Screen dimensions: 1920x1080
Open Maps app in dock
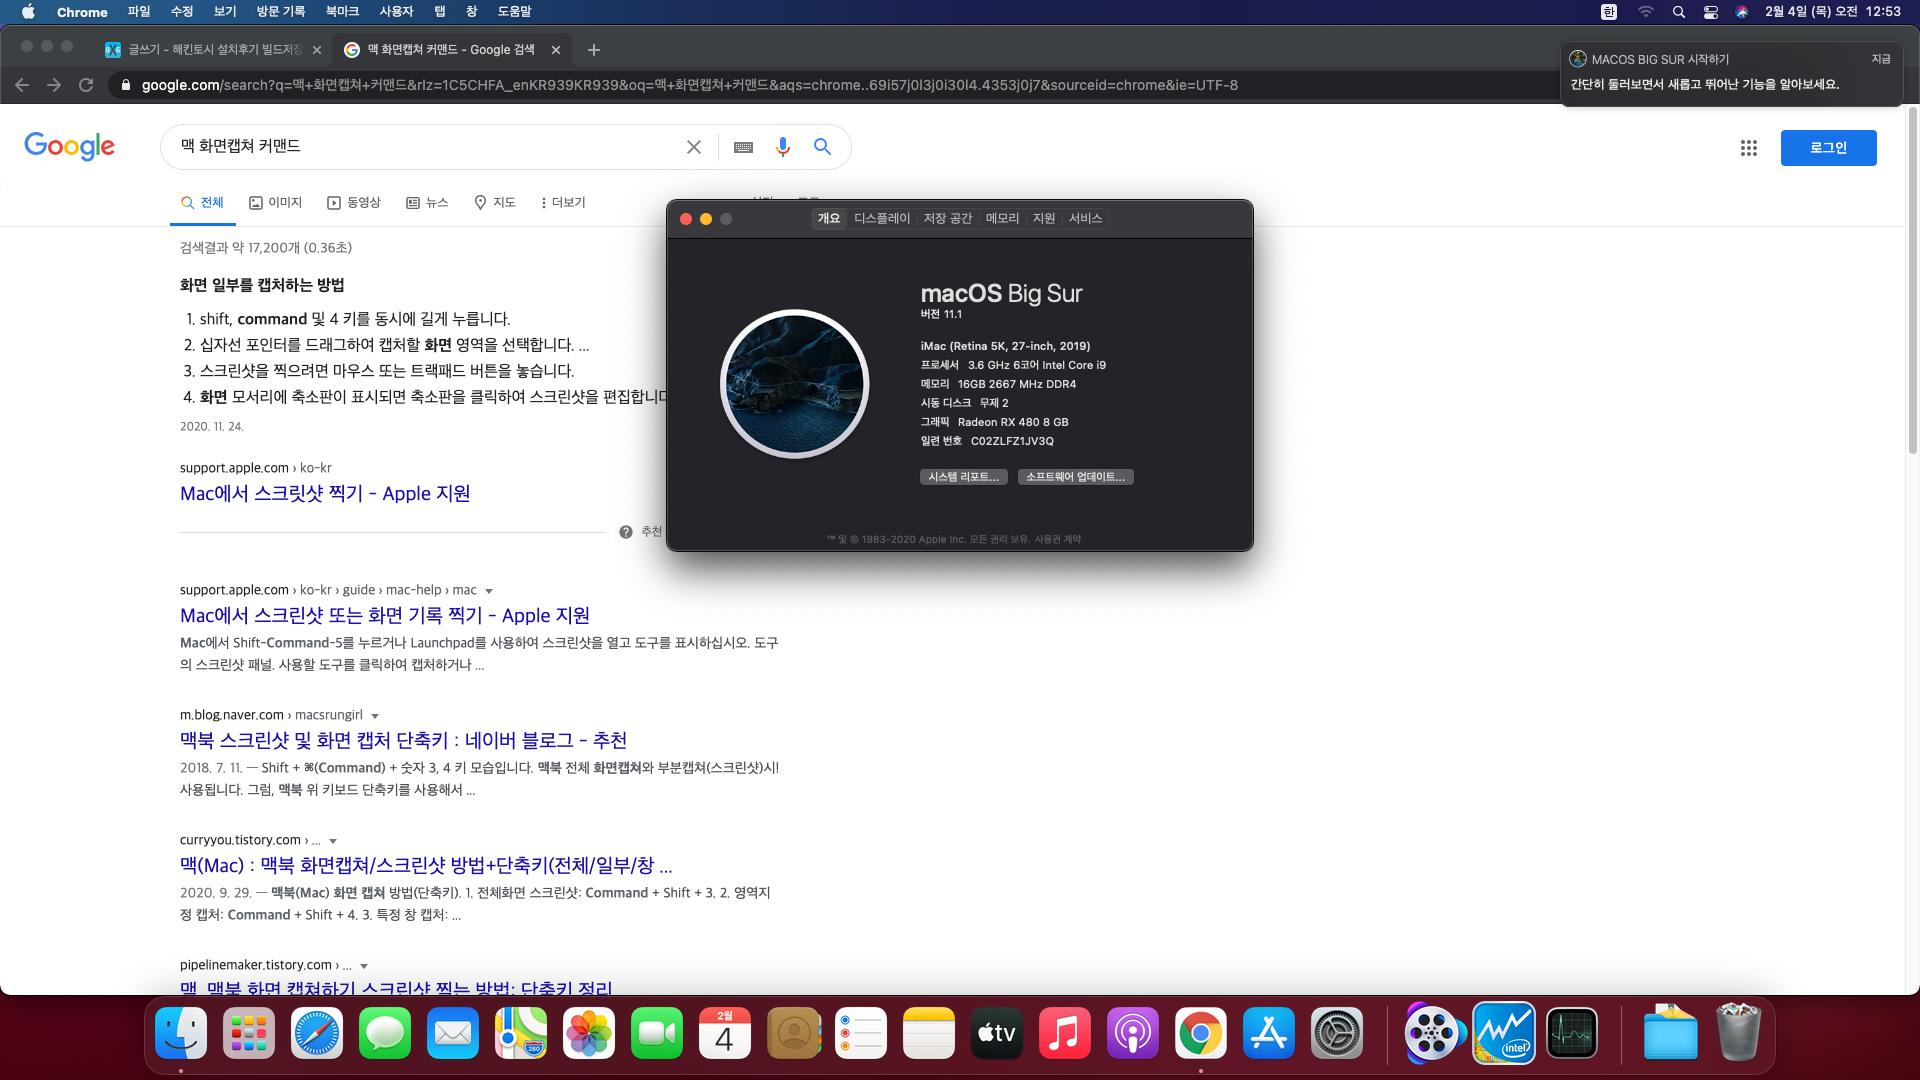click(x=521, y=1033)
